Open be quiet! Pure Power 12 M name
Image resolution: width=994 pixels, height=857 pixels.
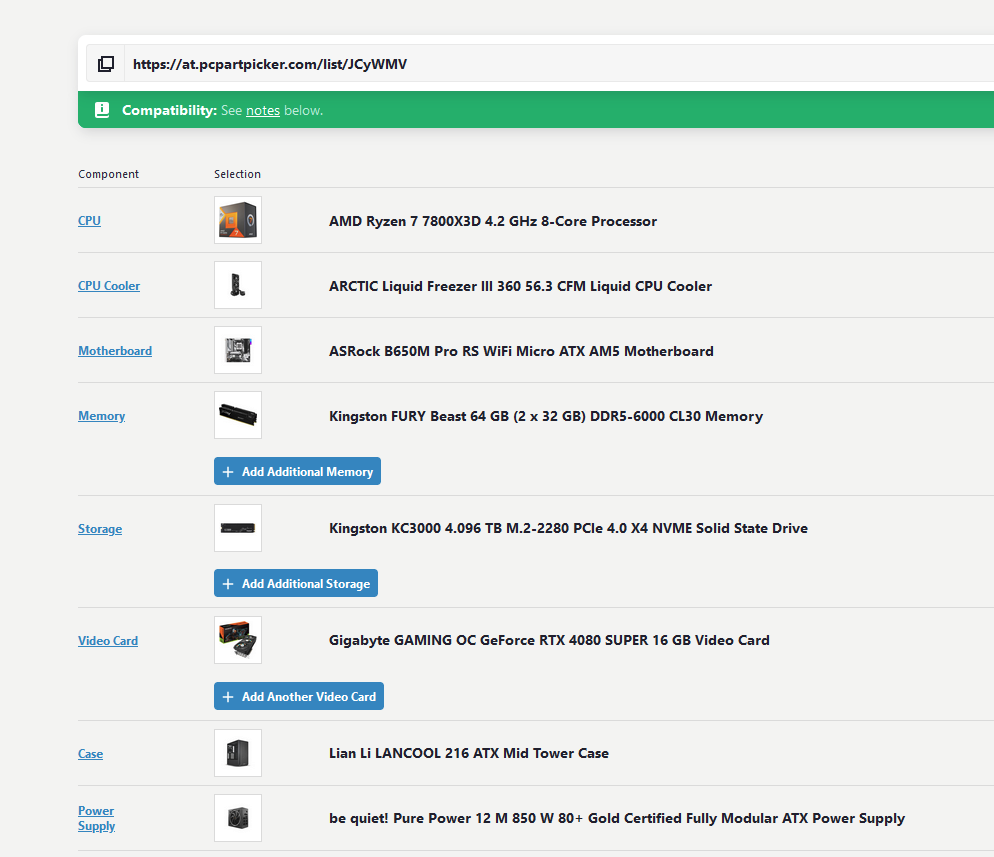[x=617, y=818]
